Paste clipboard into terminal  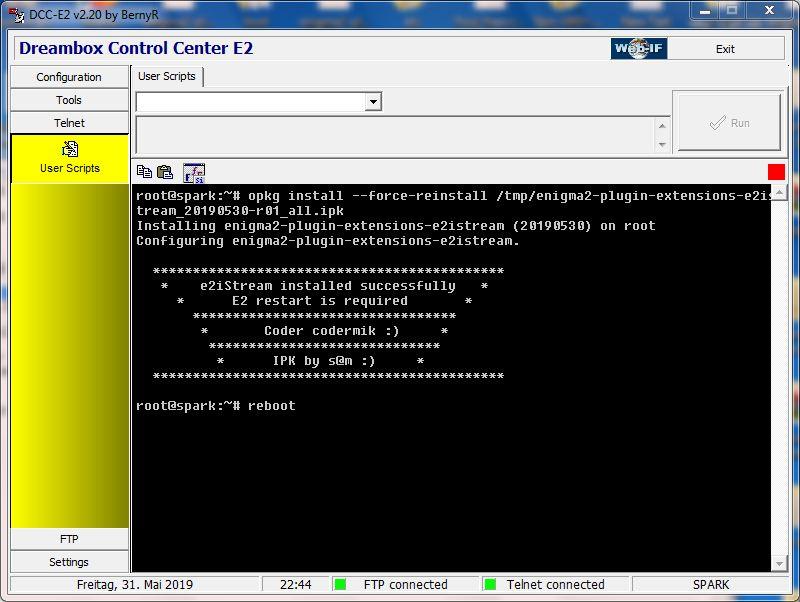(x=164, y=172)
